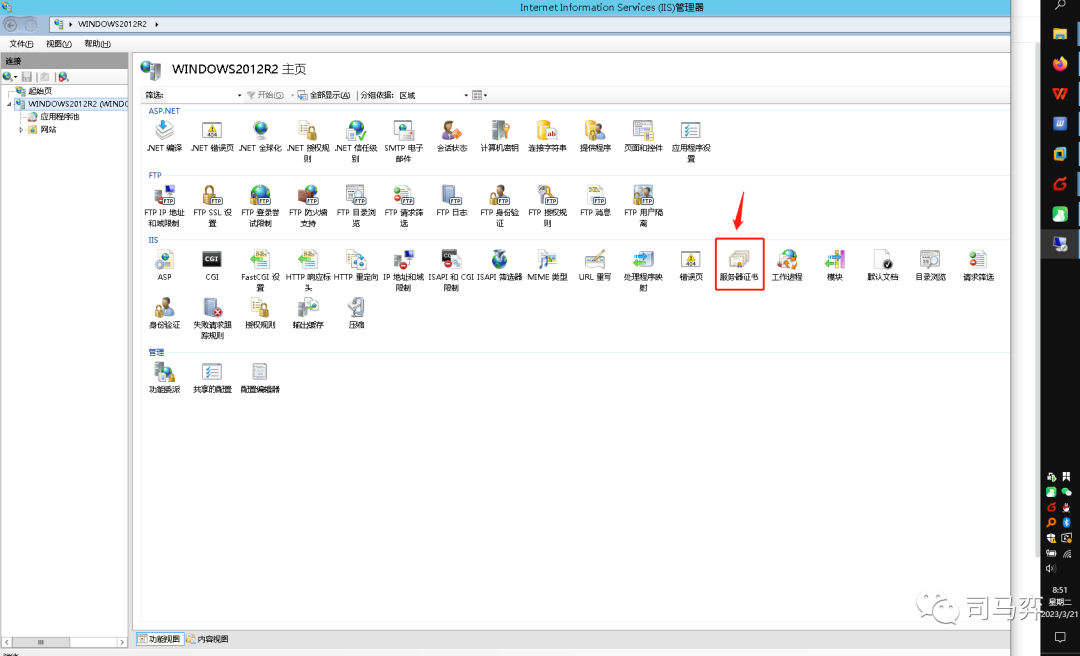Image resolution: width=1080 pixels, height=656 pixels.
Task: Open HTTP 重定向 feature
Action: (x=356, y=265)
